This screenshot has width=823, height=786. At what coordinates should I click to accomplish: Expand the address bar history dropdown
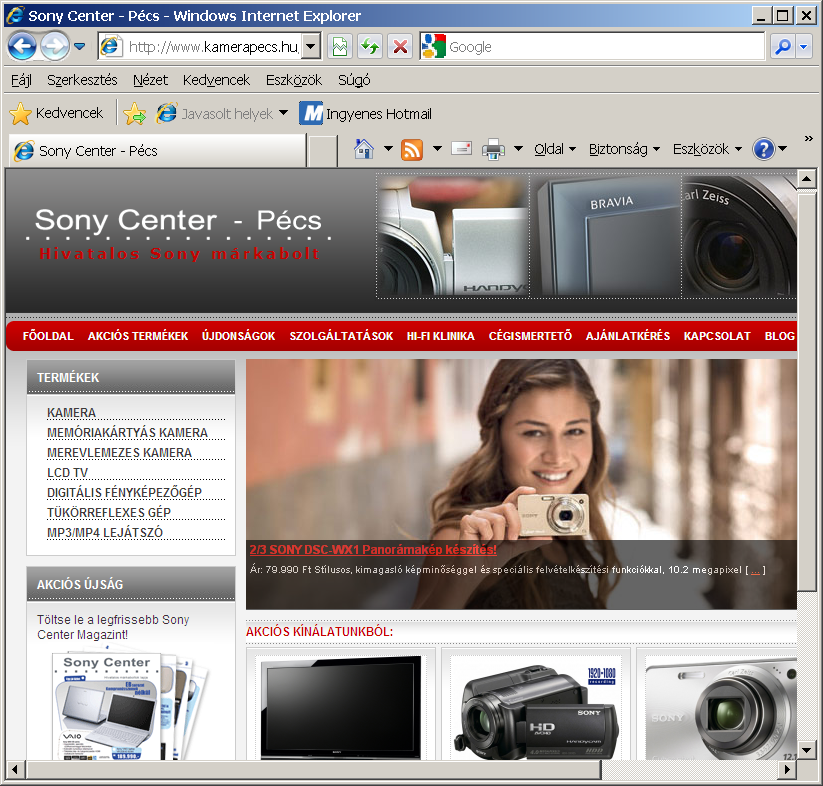pyautogui.click(x=311, y=47)
